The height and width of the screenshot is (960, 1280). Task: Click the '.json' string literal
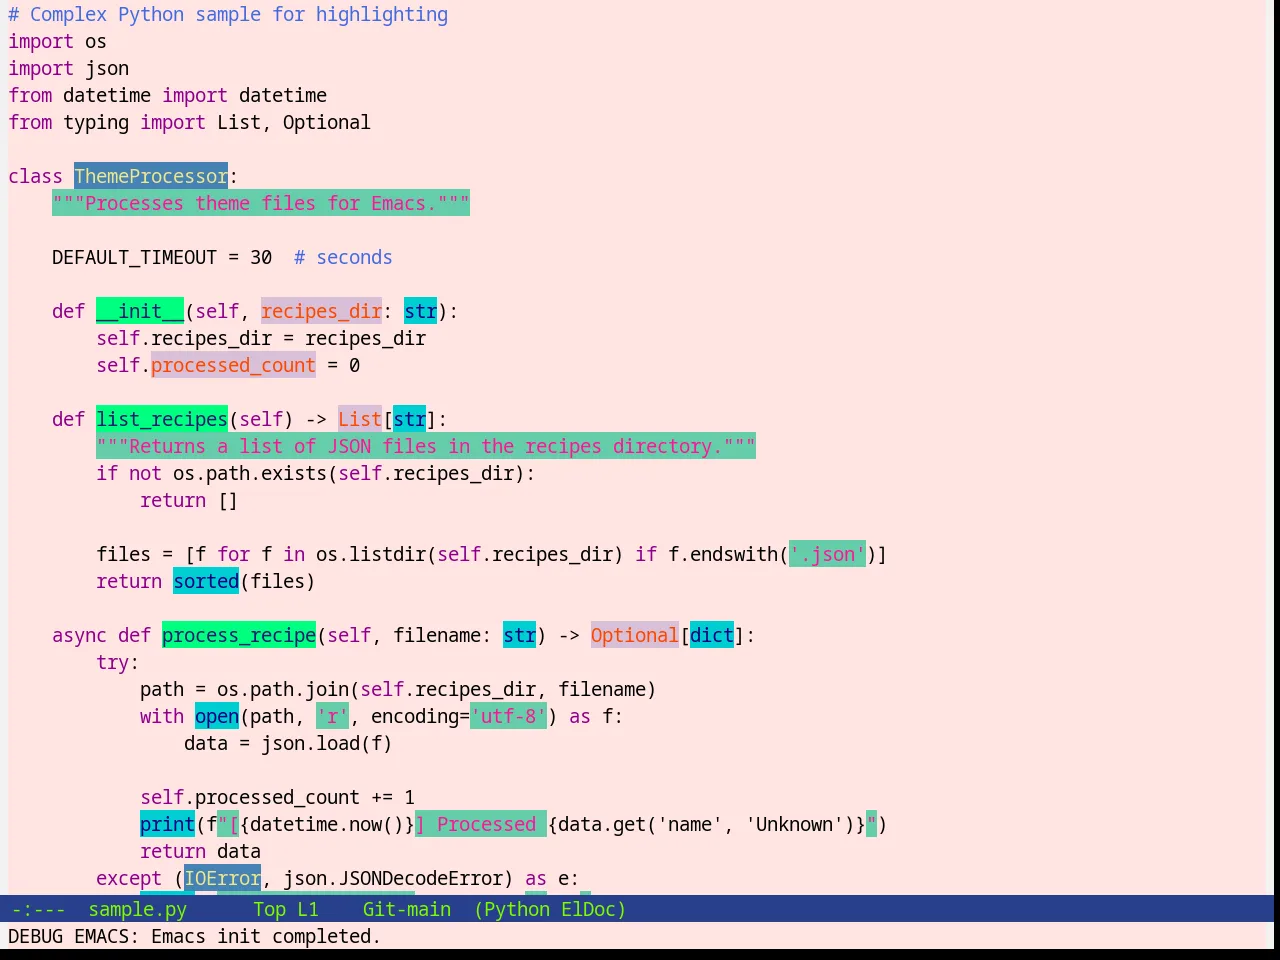click(827, 554)
